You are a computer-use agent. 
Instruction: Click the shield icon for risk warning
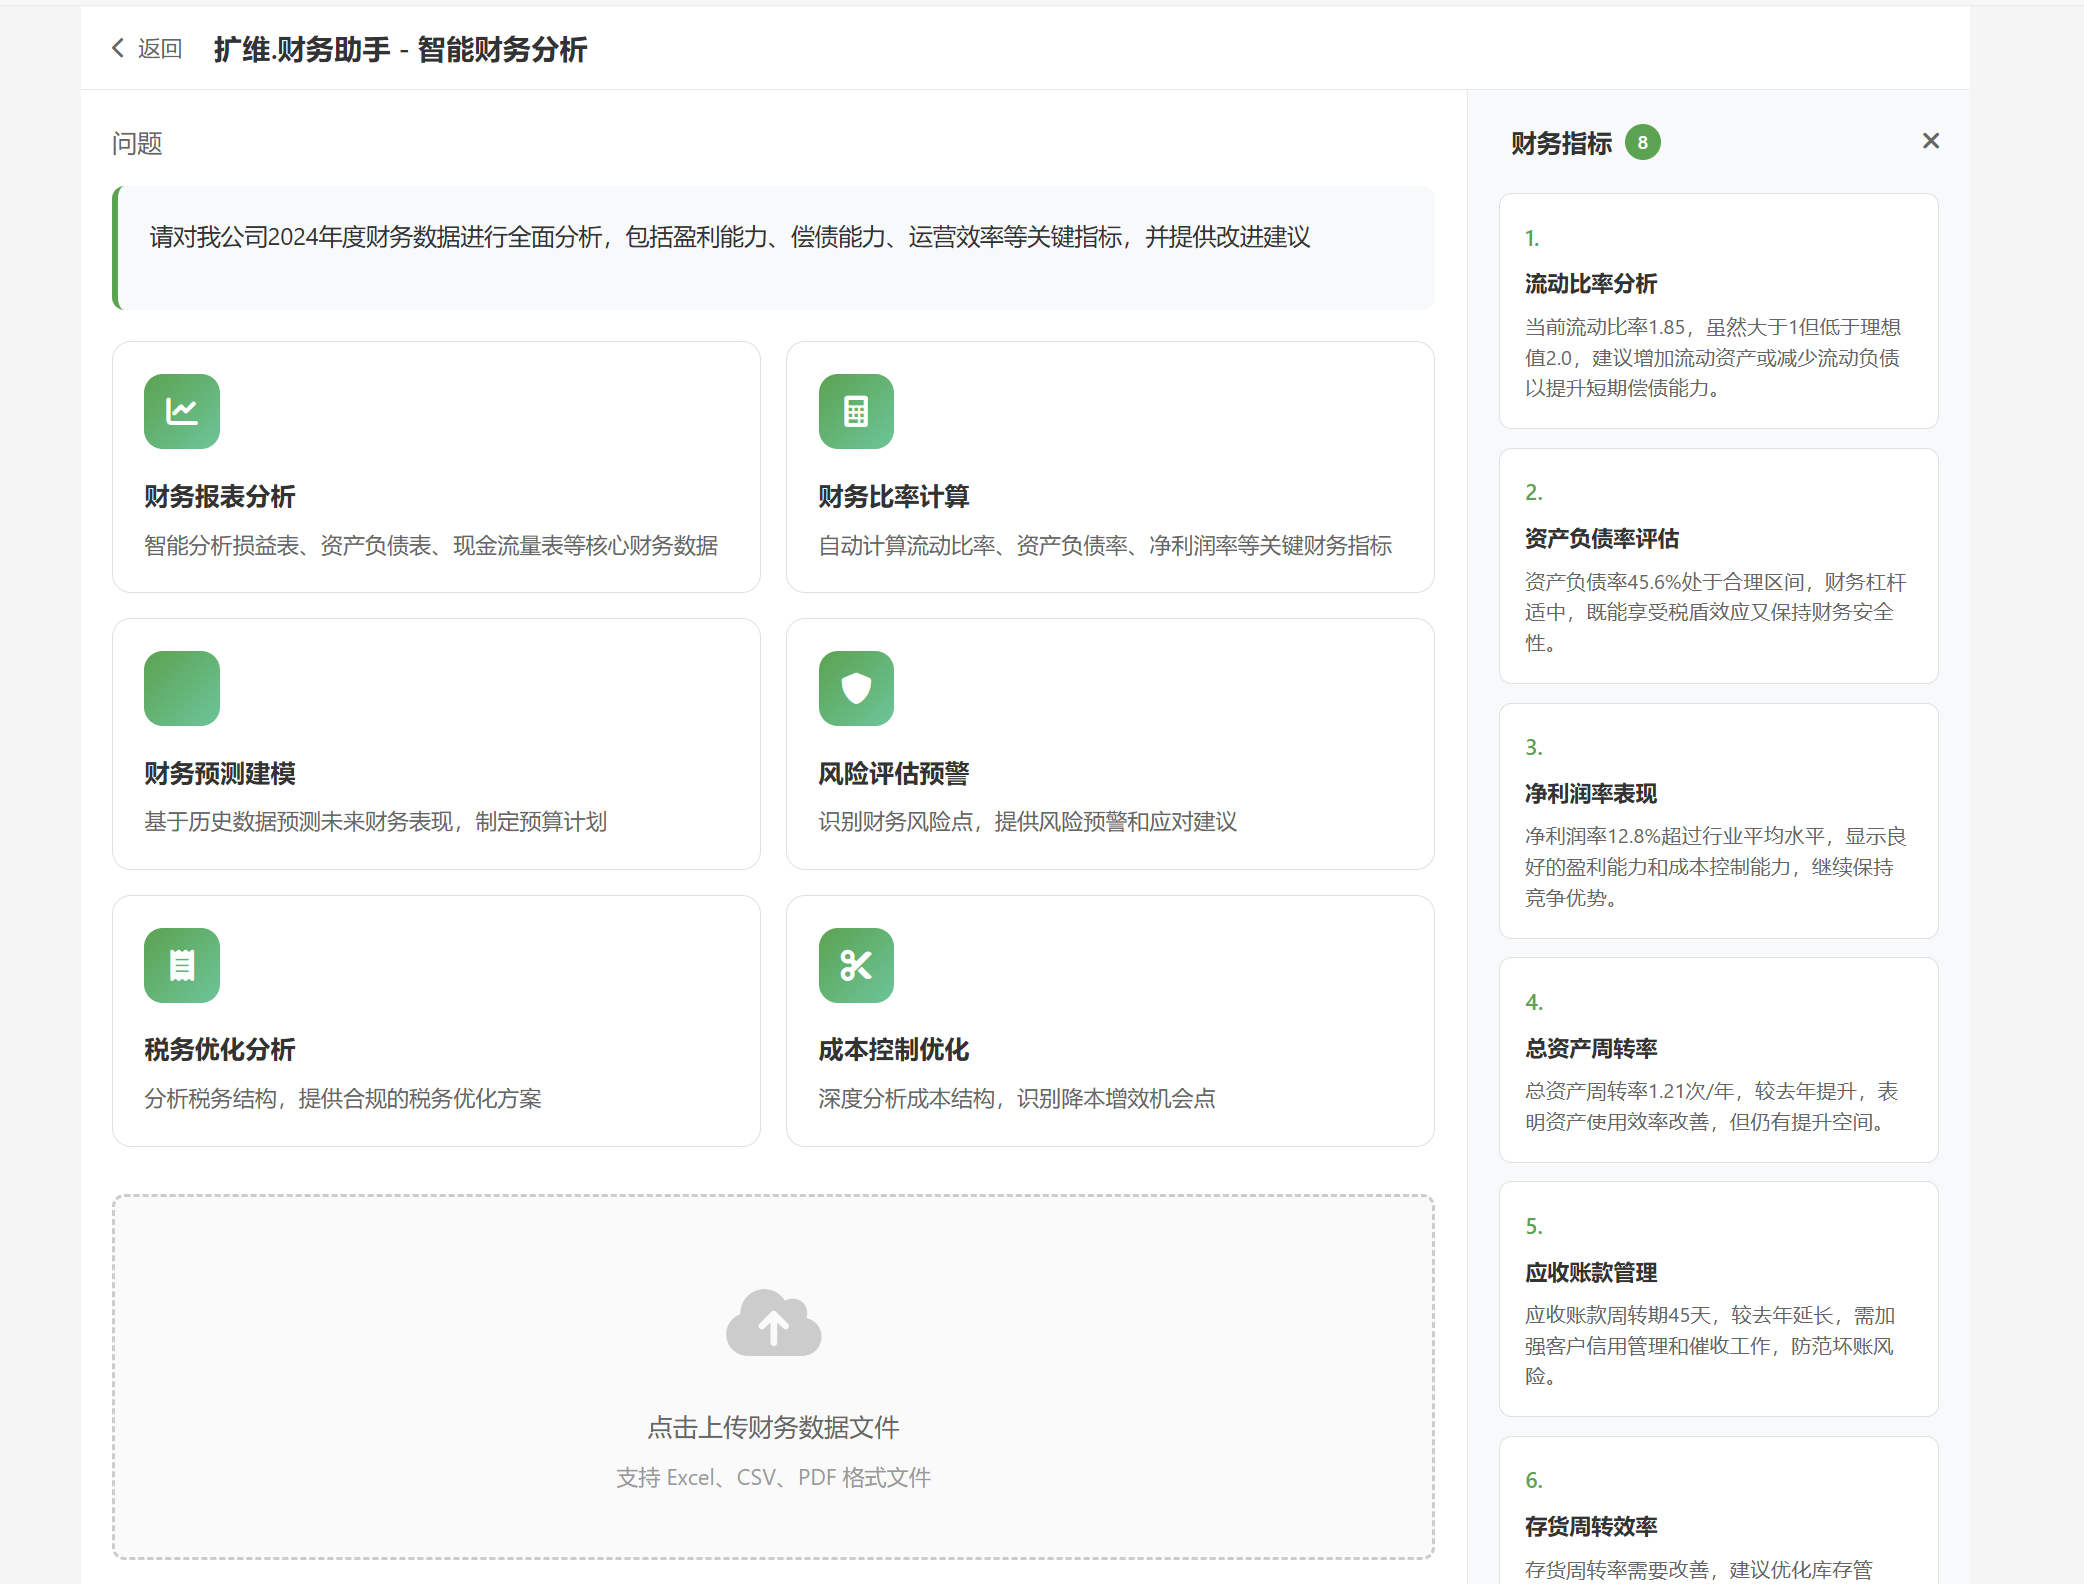tap(855, 688)
